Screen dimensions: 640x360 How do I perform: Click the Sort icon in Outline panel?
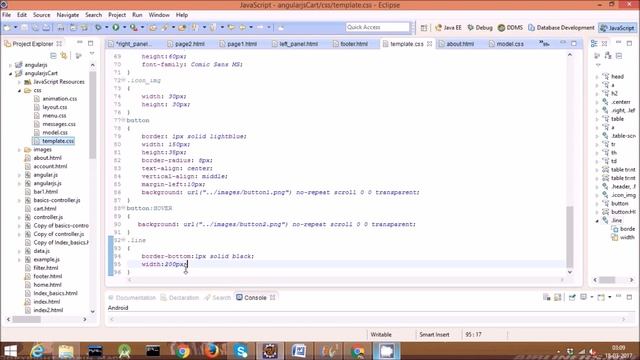608,56
